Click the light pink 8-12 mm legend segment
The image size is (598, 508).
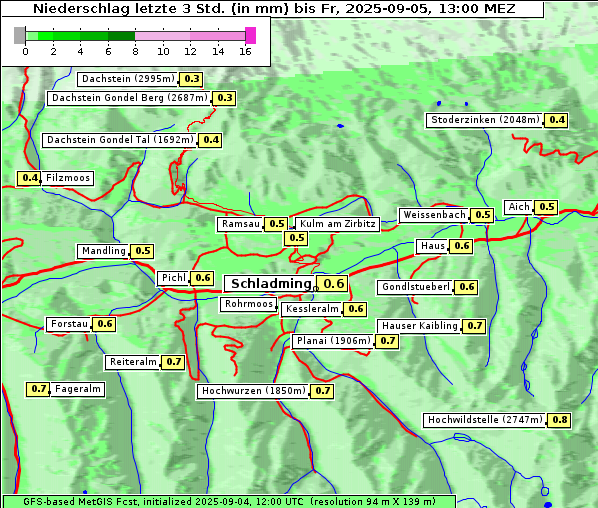coord(162,36)
